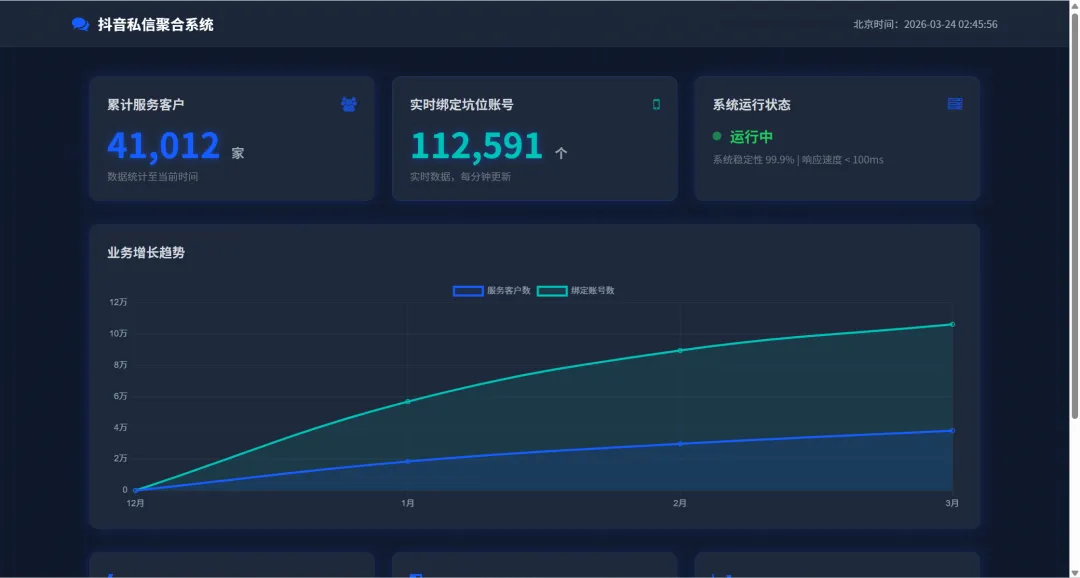Click the 1月 x-axis label
Viewport: 1080px width, 578px height.
(x=408, y=504)
